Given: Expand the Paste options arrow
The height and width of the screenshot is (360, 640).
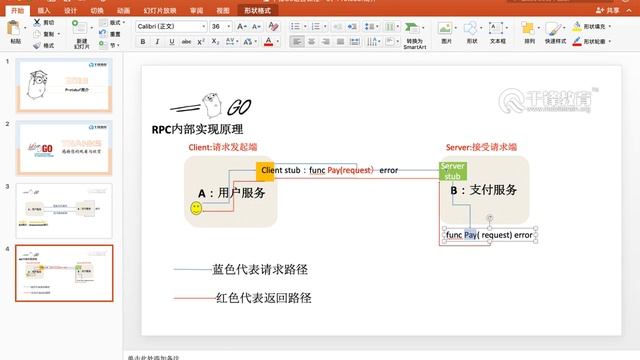Looking at the screenshot, I should coord(25,28).
